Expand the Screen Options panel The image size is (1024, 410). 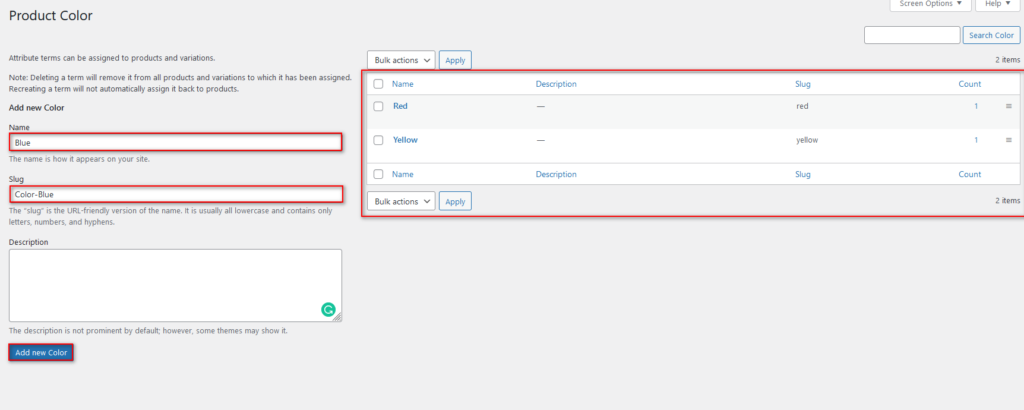[x=930, y=5]
